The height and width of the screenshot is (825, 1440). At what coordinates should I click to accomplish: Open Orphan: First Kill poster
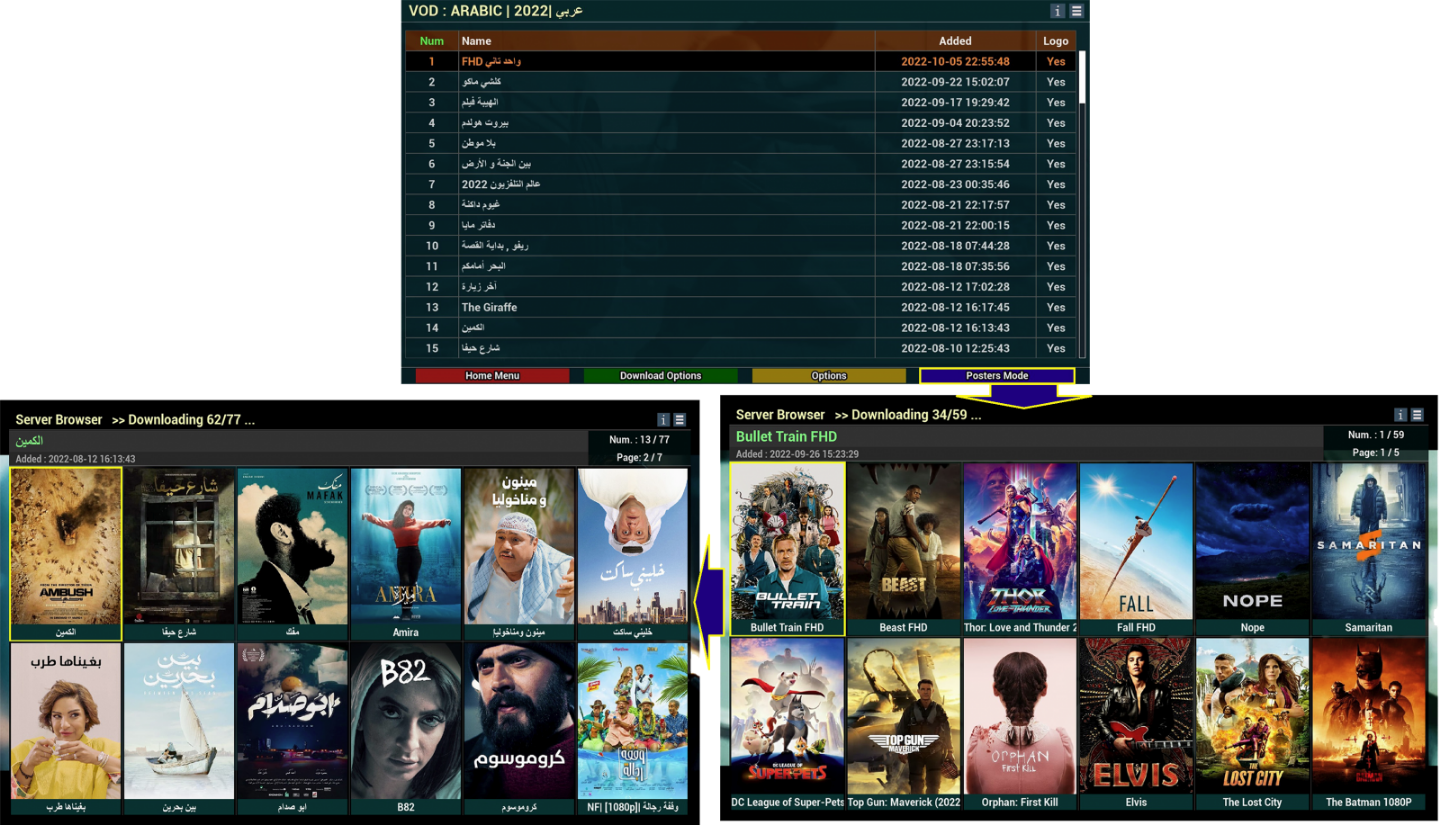1020,724
